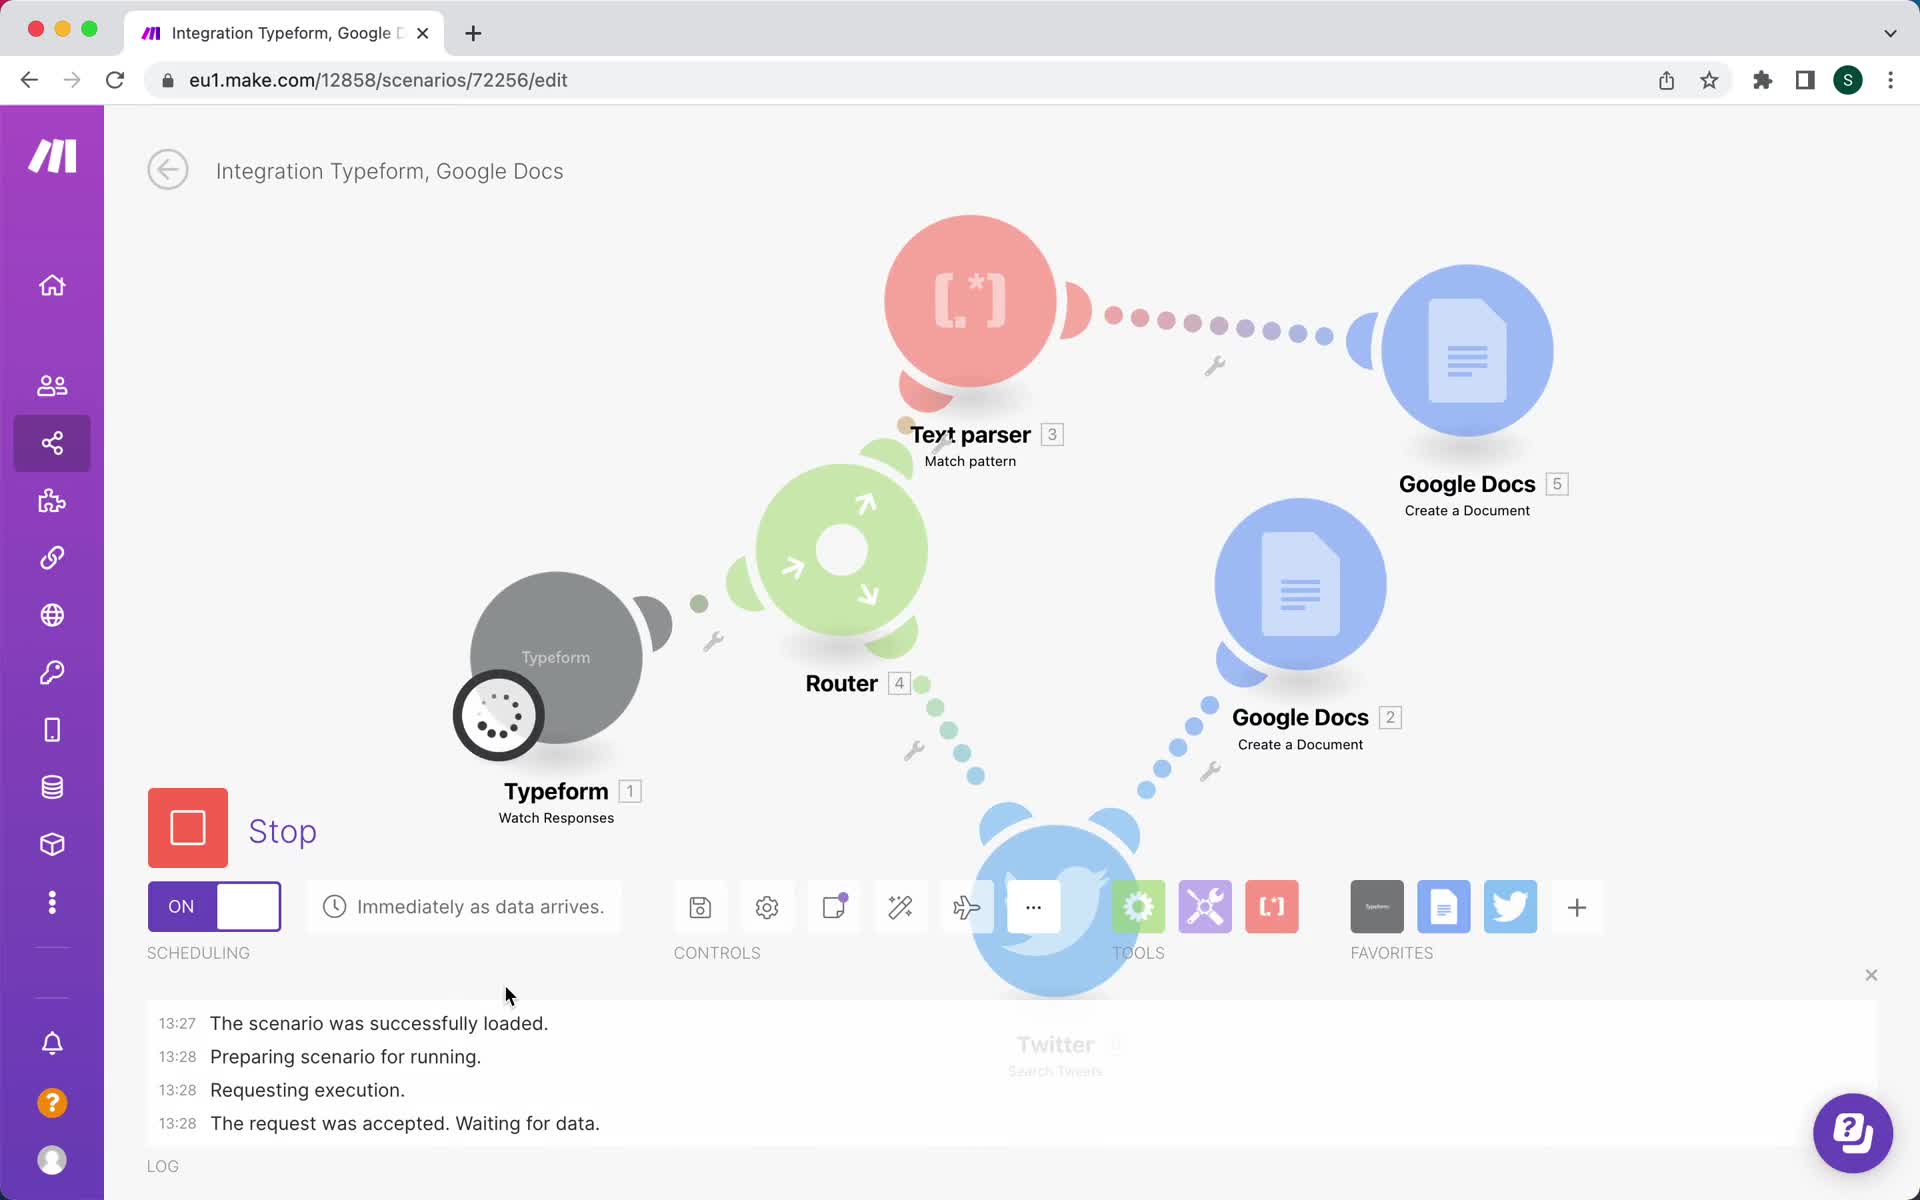Stop the running scenario
This screenshot has width=1920, height=1200.
point(188,828)
